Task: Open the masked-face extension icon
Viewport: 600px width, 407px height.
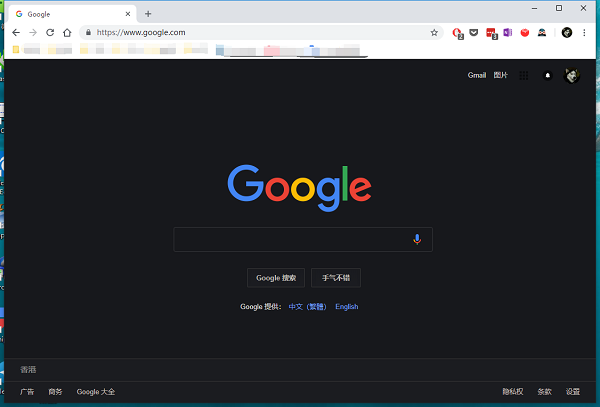Action: click(x=542, y=33)
